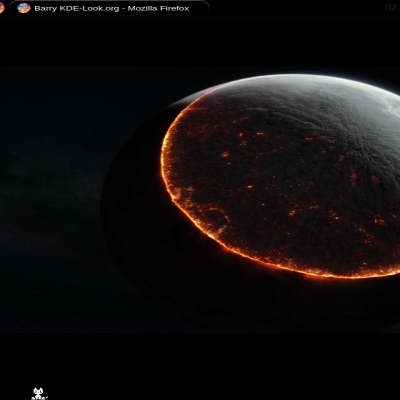This screenshot has width=400, height=400.
Task: Activate the Barry KDE-Look.org Firefox taskbar entry
Action: point(109,8)
